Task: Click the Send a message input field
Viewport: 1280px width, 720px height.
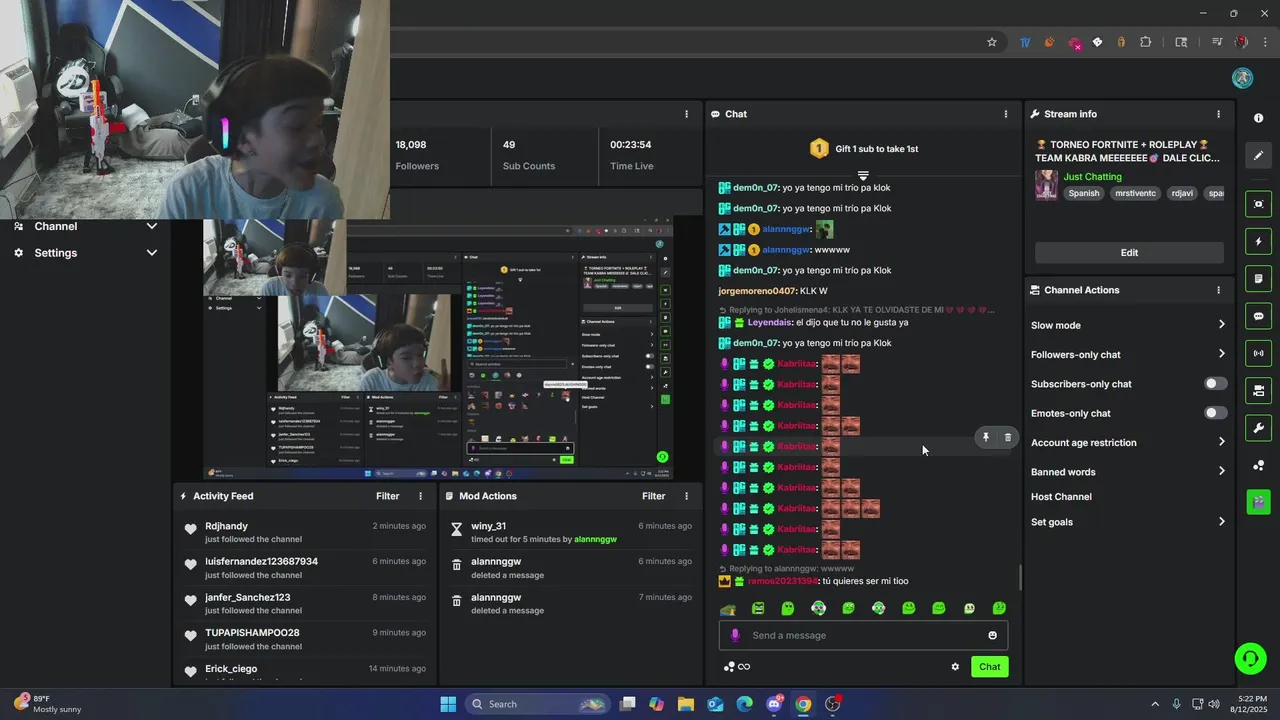Action: [x=863, y=635]
